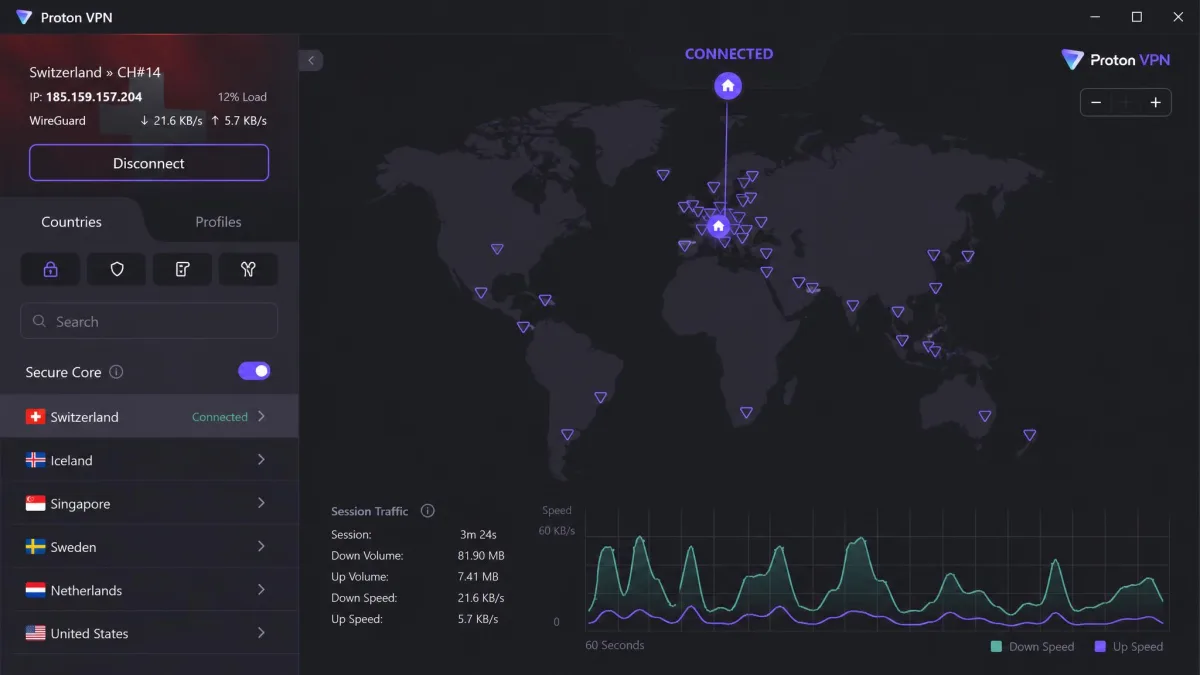
Task: Select the South Africa server marker on map
Action: tap(746, 412)
